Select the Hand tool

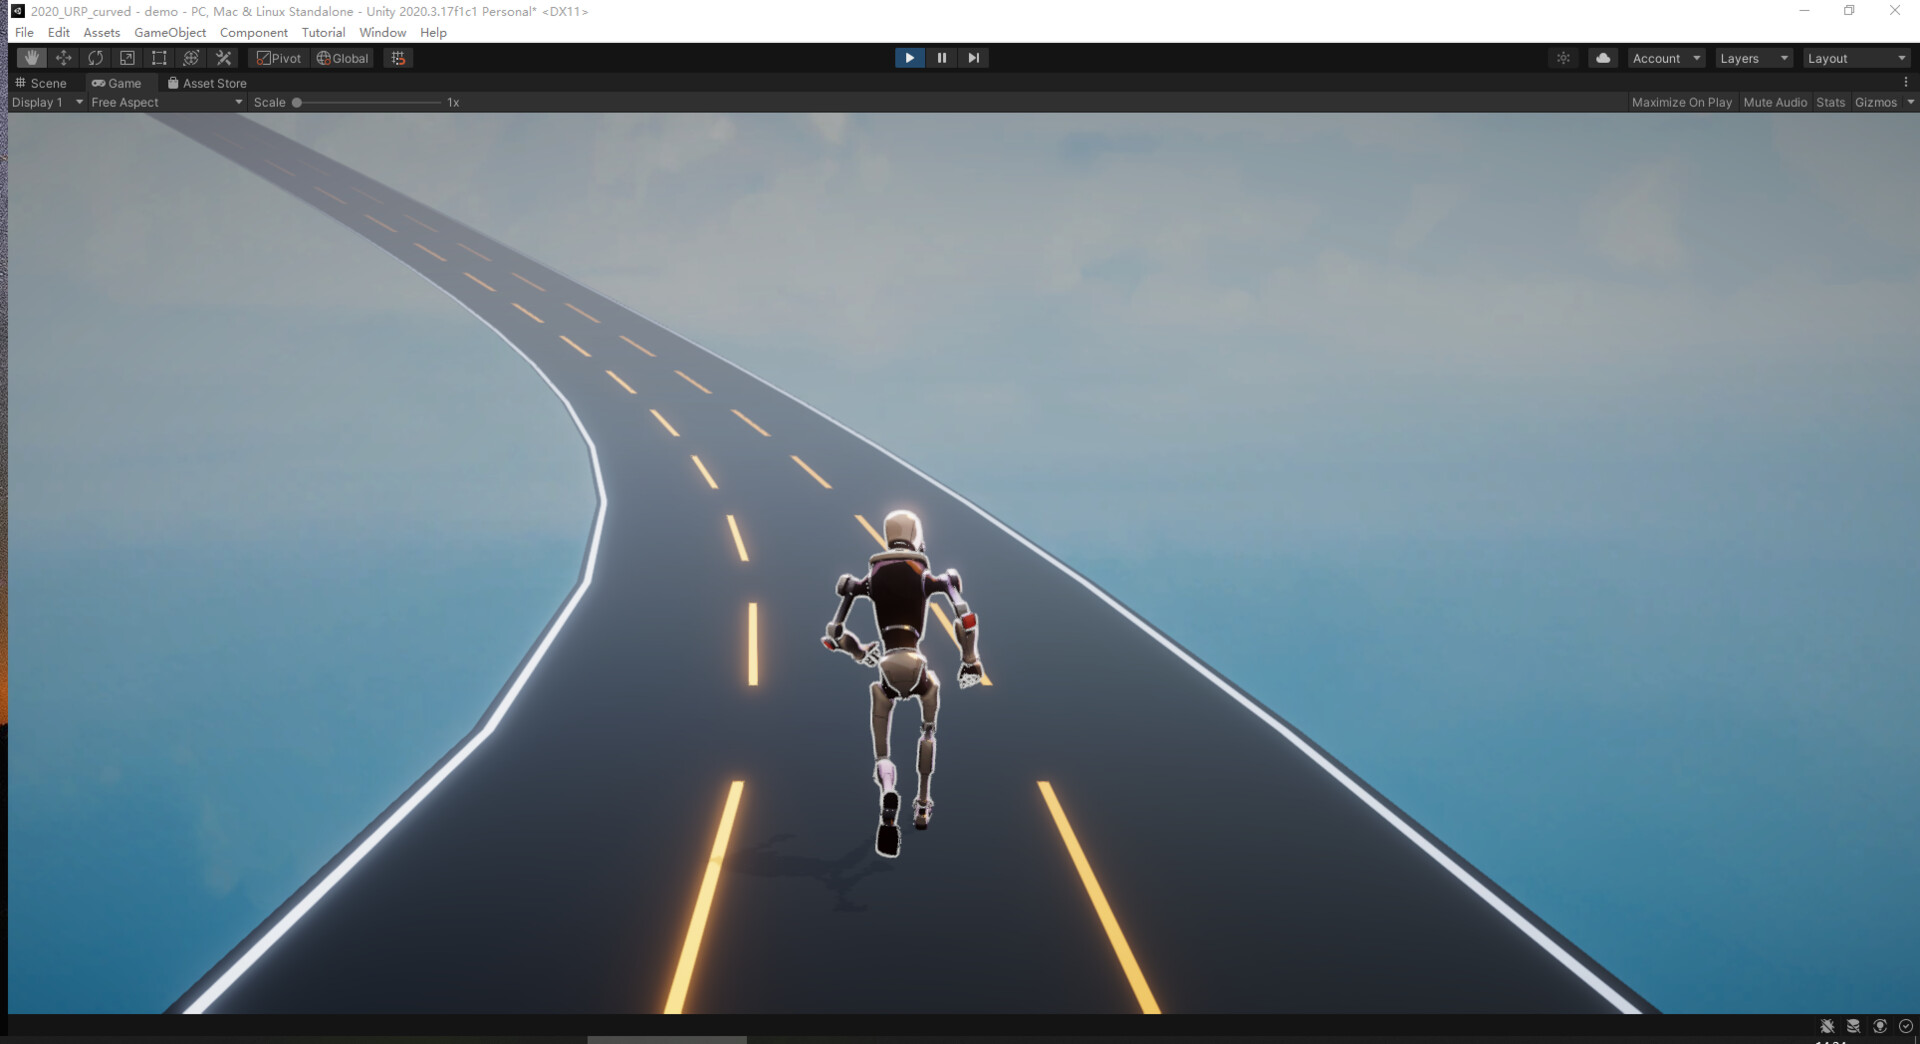point(31,57)
